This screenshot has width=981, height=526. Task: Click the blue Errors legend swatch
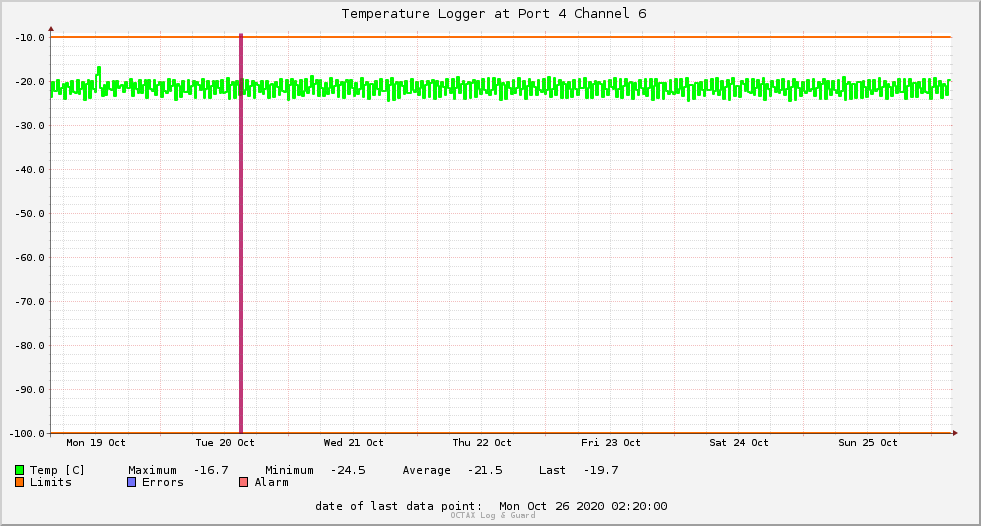(131, 482)
